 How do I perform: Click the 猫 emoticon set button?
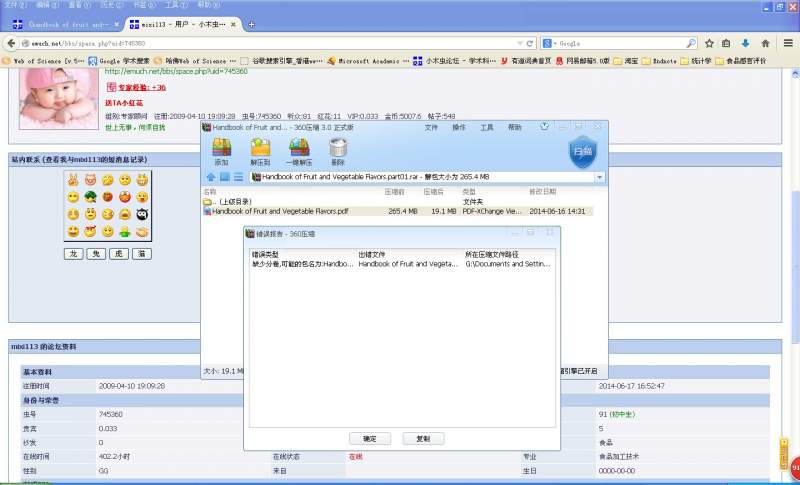pos(141,254)
